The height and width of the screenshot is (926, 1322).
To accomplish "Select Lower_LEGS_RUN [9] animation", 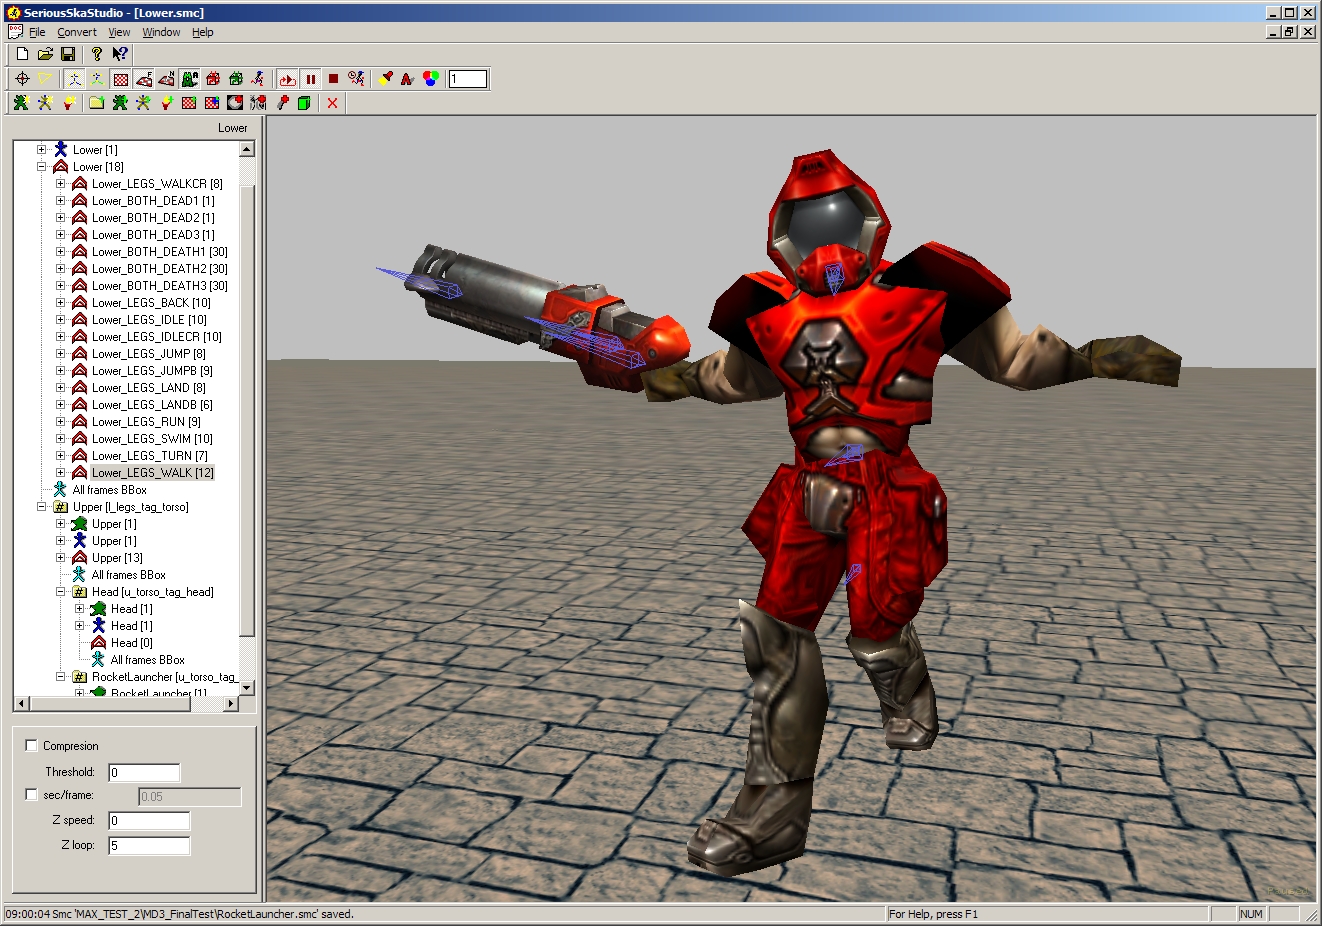I will tap(146, 422).
